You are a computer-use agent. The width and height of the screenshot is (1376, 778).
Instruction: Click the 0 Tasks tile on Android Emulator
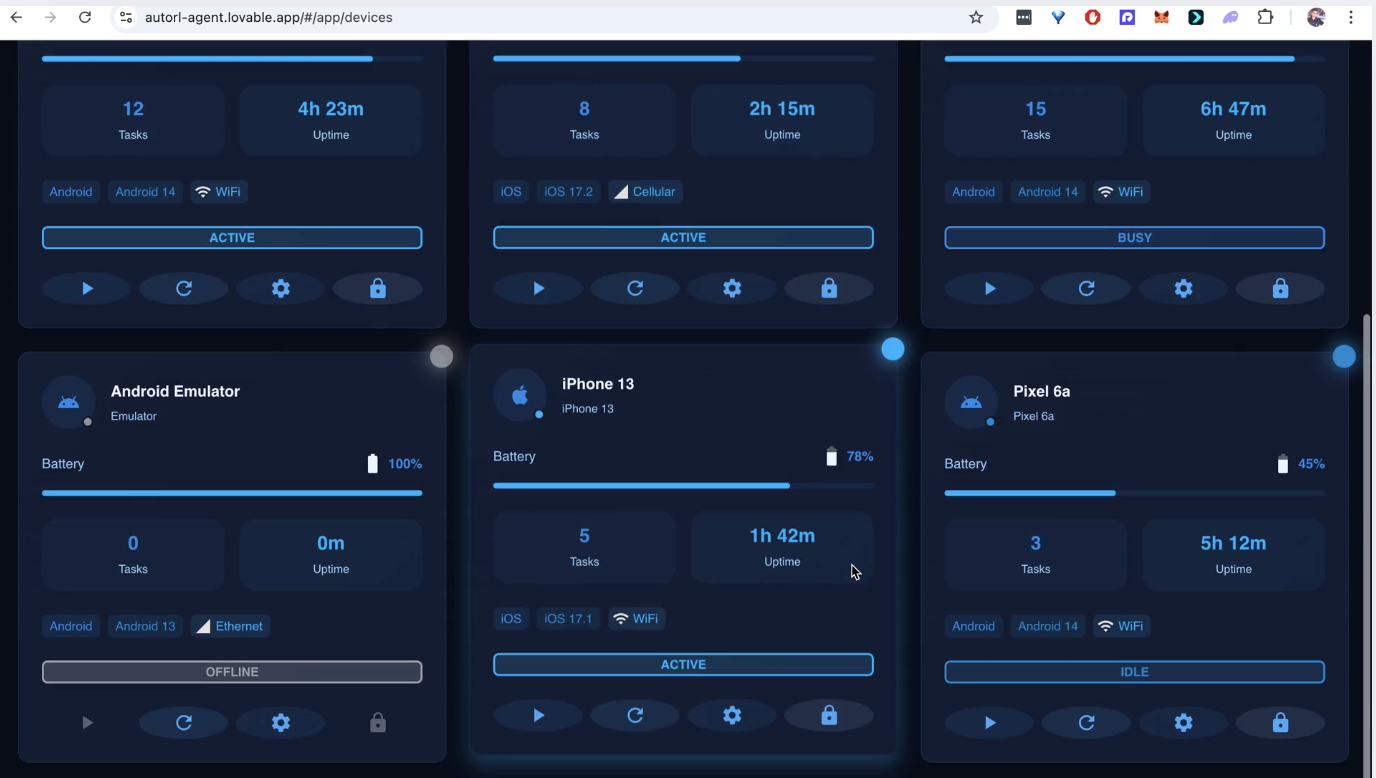click(133, 554)
